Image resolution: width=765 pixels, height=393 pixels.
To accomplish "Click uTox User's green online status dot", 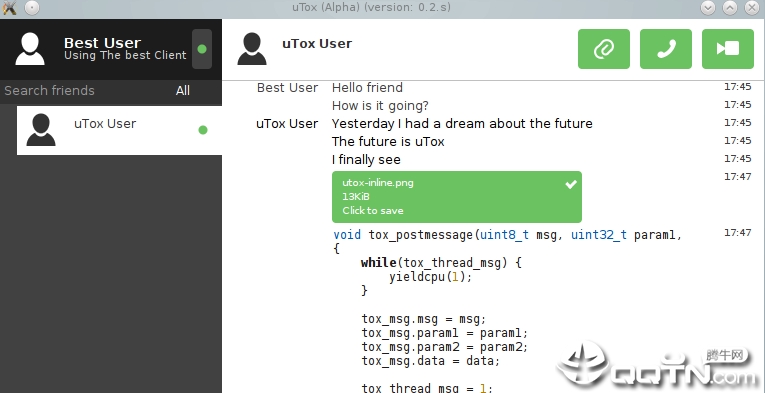I will (x=203, y=130).
